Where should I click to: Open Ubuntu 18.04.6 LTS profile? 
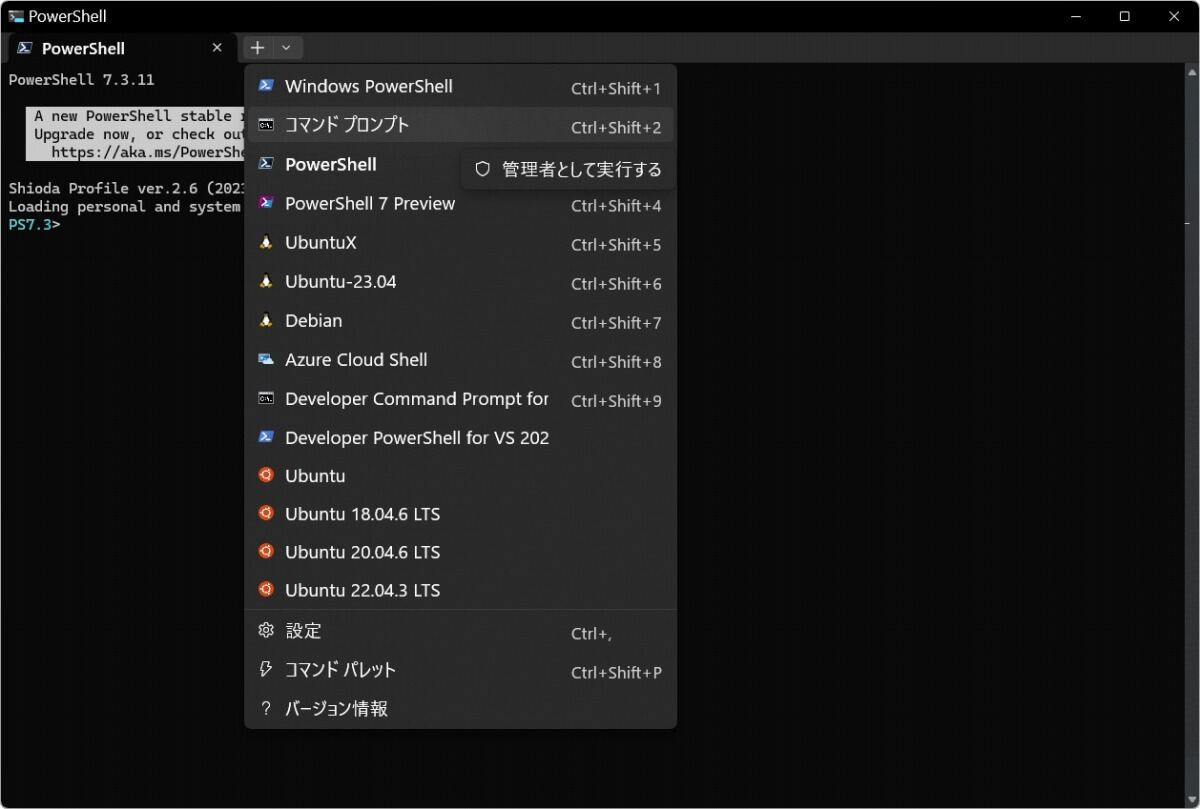(x=460, y=514)
